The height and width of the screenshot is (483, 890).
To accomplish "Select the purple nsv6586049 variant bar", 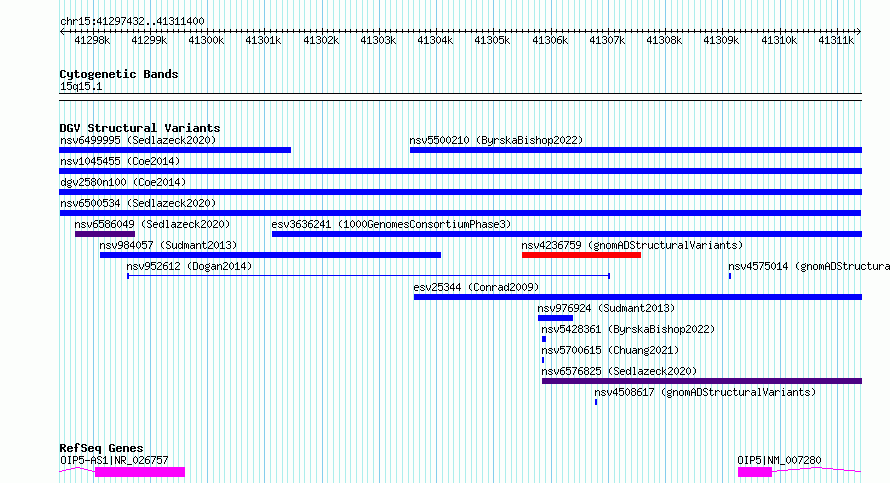I will (x=105, y=234).
